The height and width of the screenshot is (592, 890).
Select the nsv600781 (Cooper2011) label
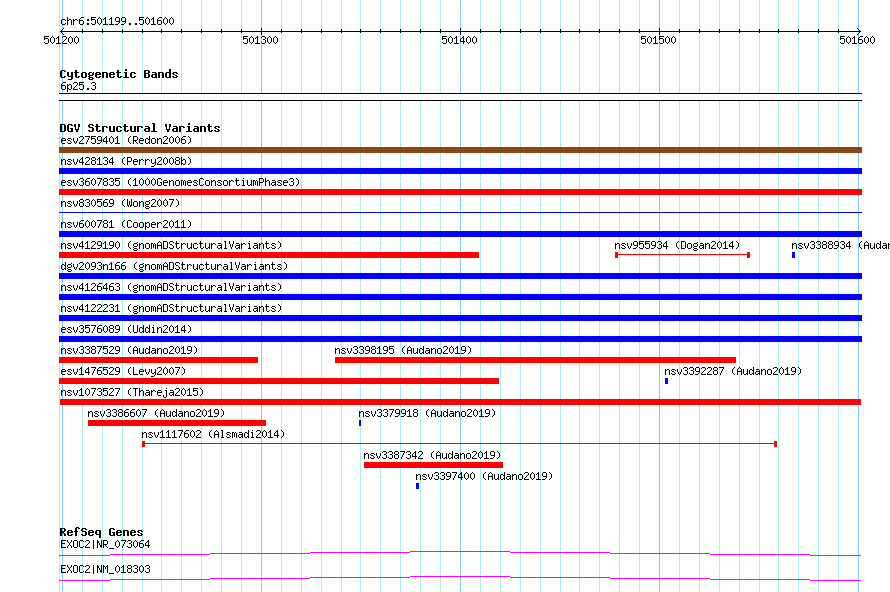click(x=126, y=224)
